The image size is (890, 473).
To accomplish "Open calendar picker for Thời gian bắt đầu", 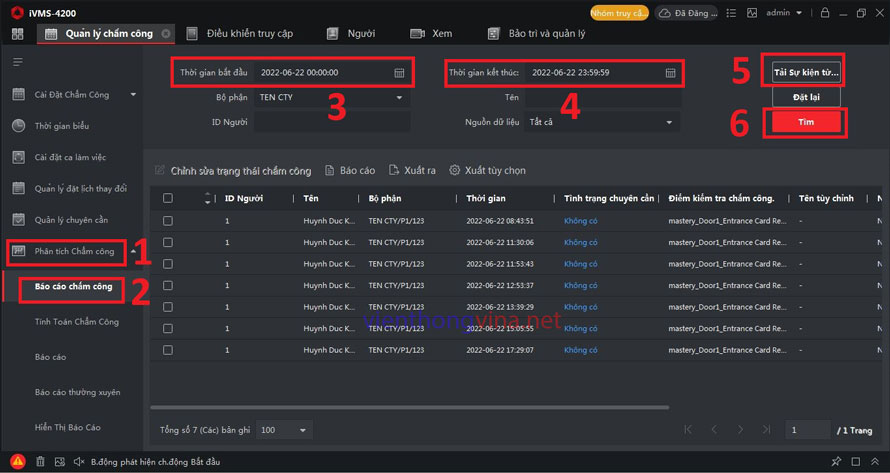I will (399, 73).
